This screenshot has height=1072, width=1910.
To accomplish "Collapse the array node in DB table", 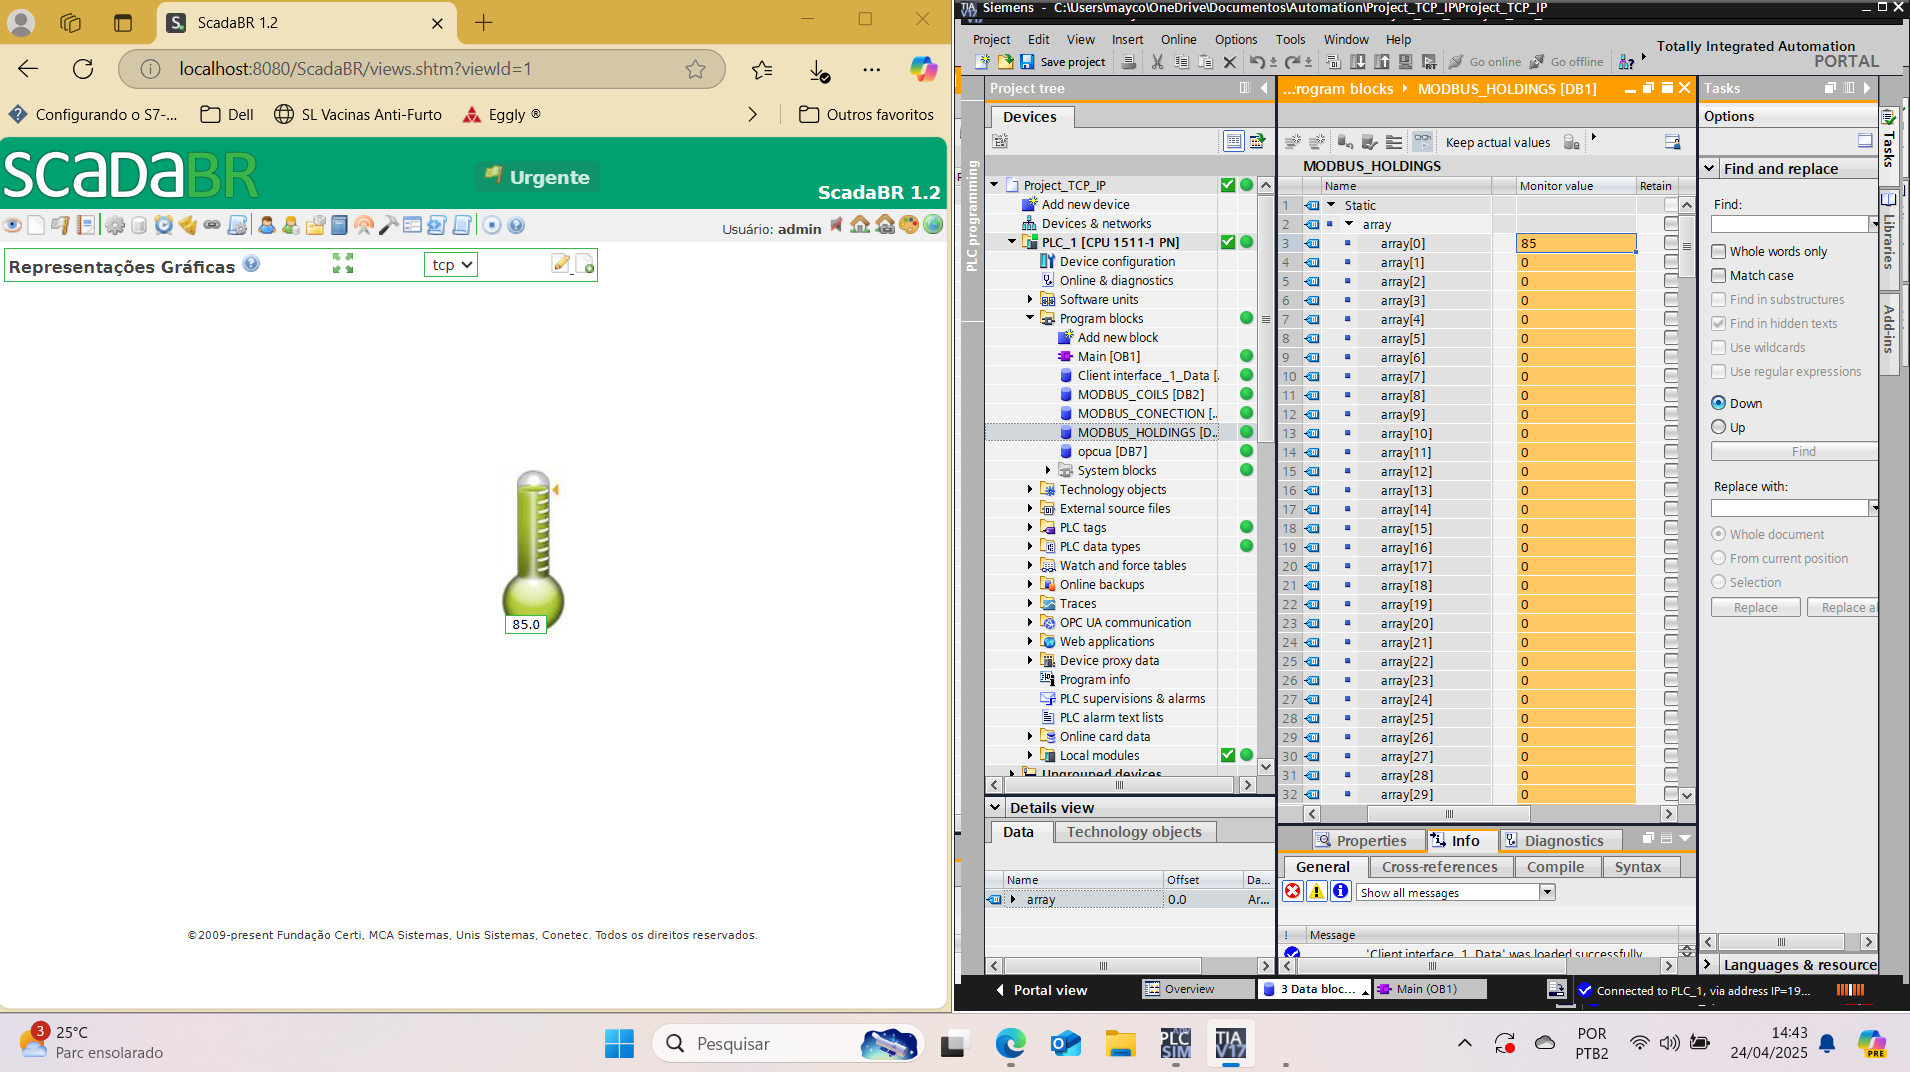I will pyautogui.click(x=1349, y=224).
